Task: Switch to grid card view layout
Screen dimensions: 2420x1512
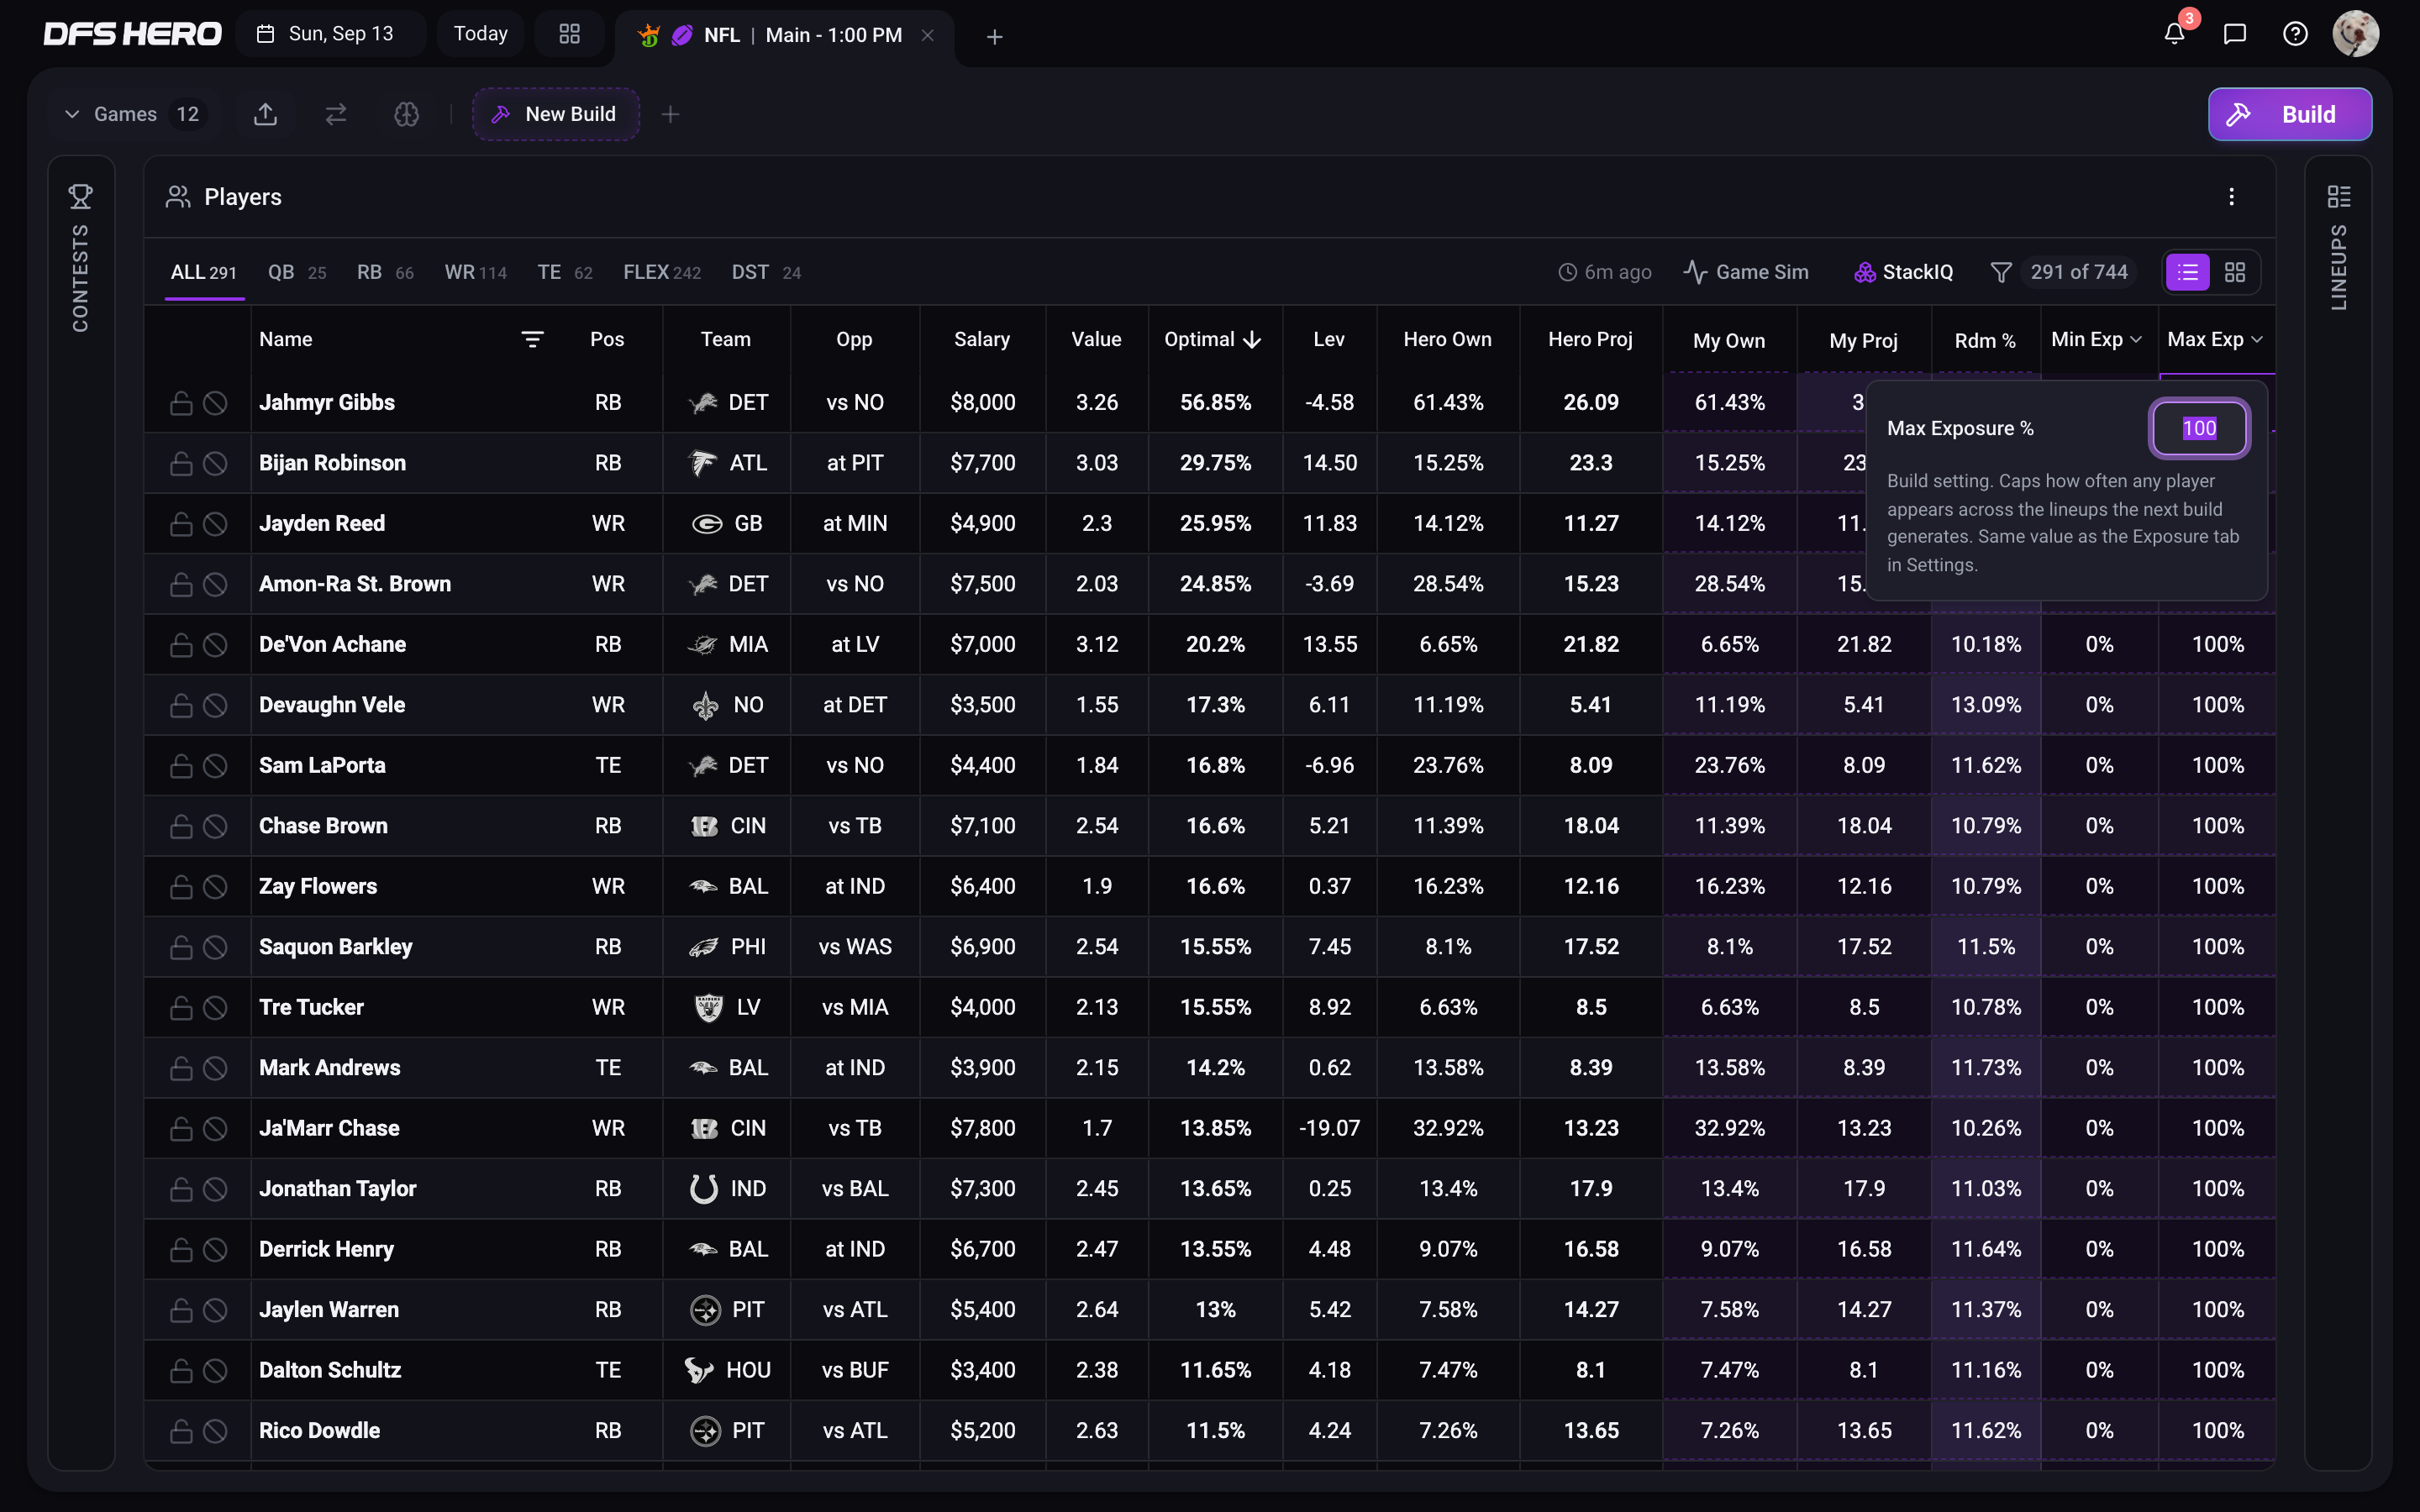Action: click(x=2235, y=272)
